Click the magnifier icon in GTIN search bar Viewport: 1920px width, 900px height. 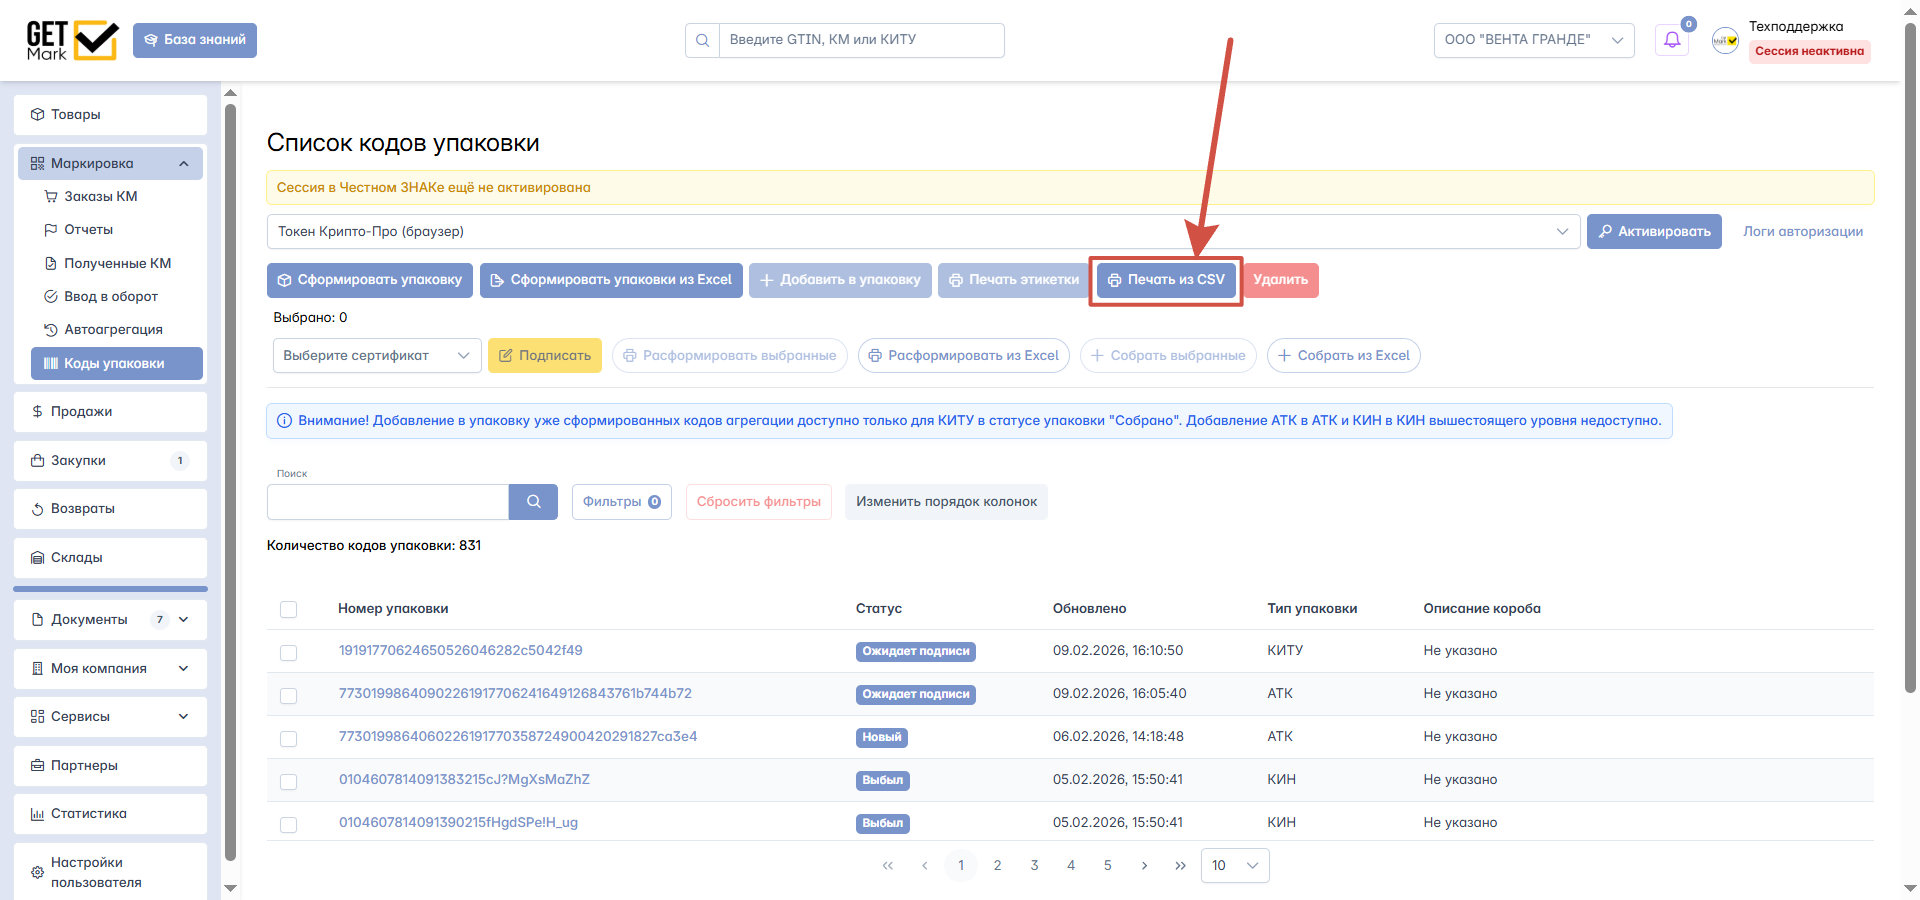[x=702, y=40]
